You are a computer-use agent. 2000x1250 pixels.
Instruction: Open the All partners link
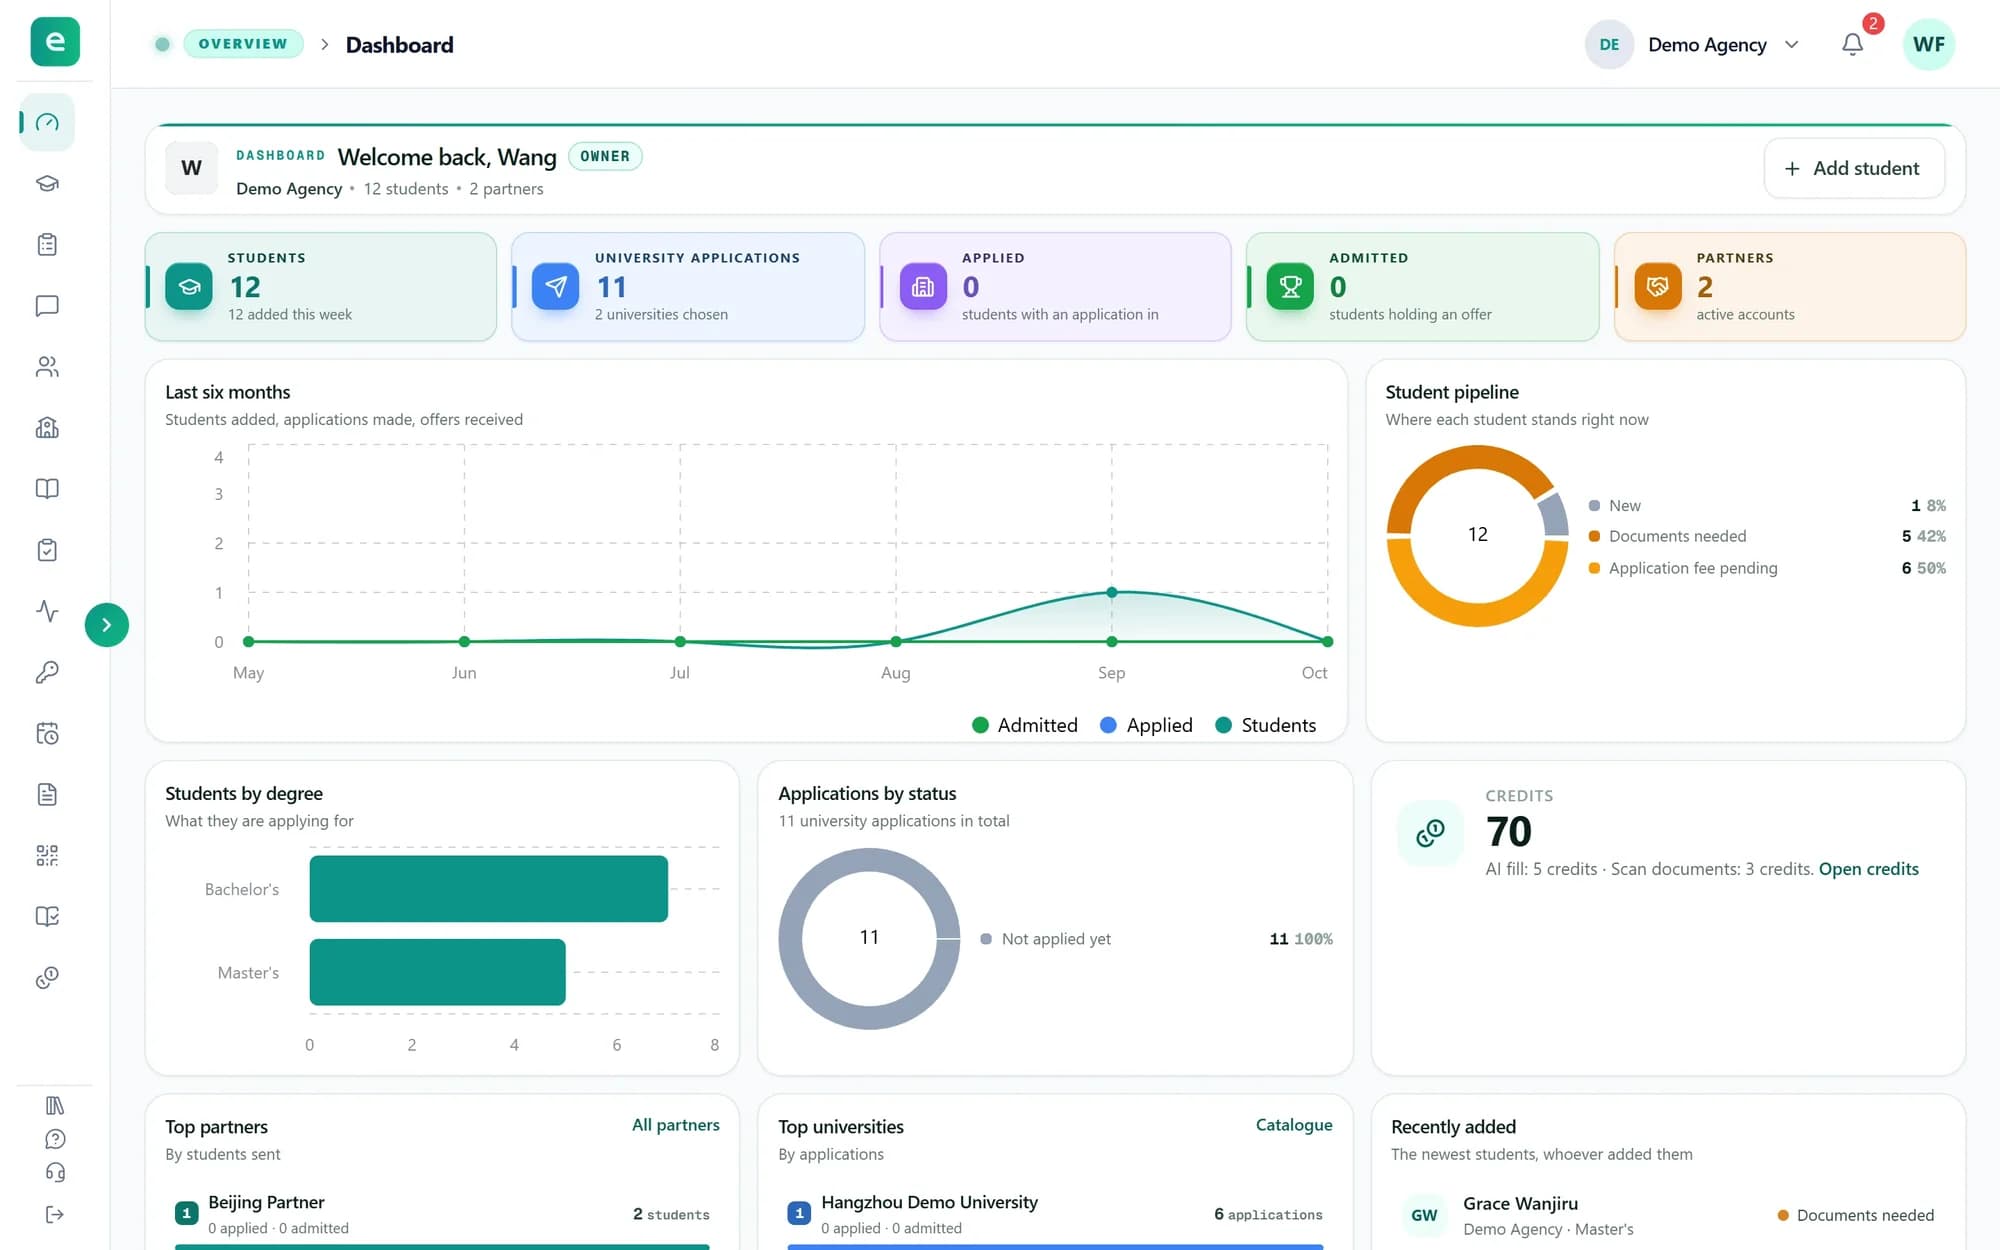pos(675,1125)
